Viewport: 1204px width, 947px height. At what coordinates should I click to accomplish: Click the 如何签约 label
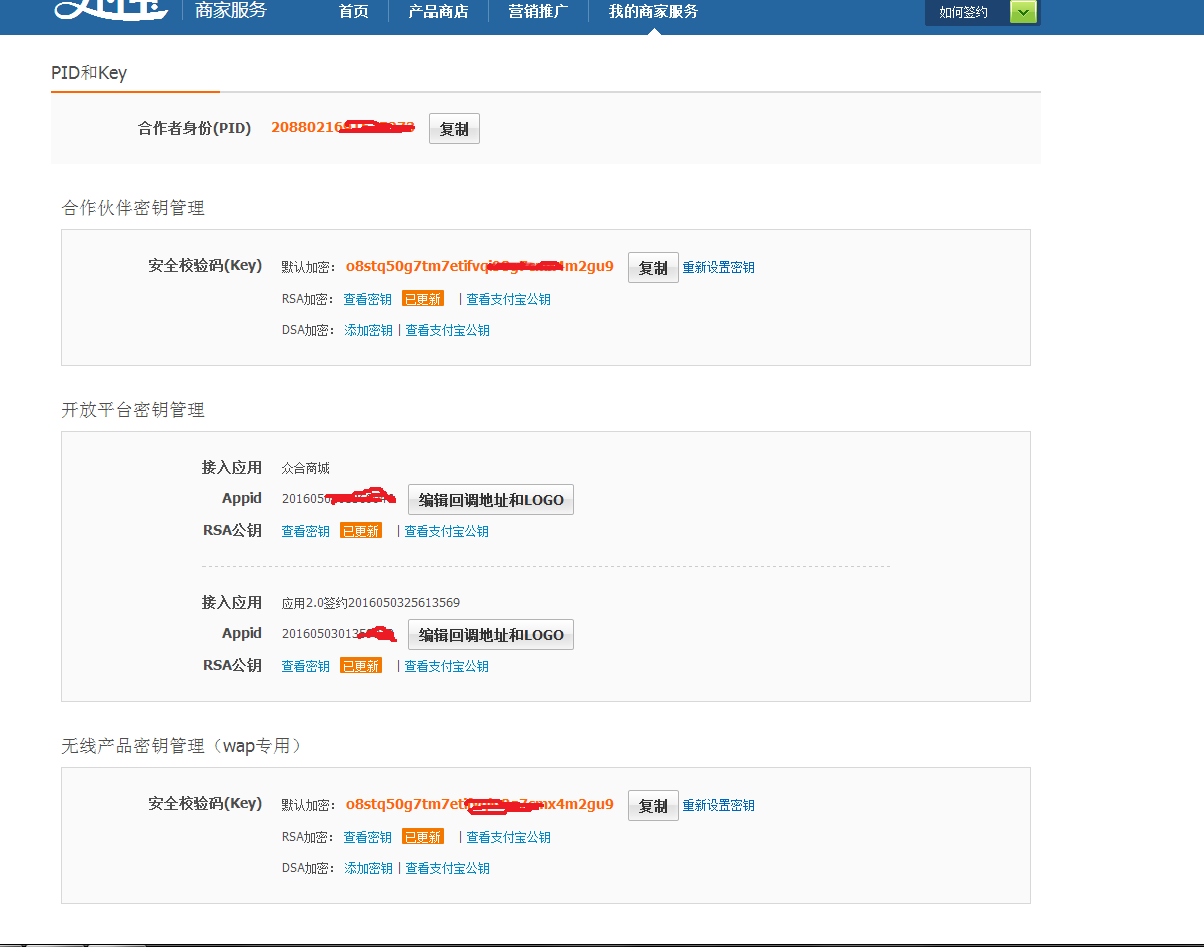pos(964,13)
